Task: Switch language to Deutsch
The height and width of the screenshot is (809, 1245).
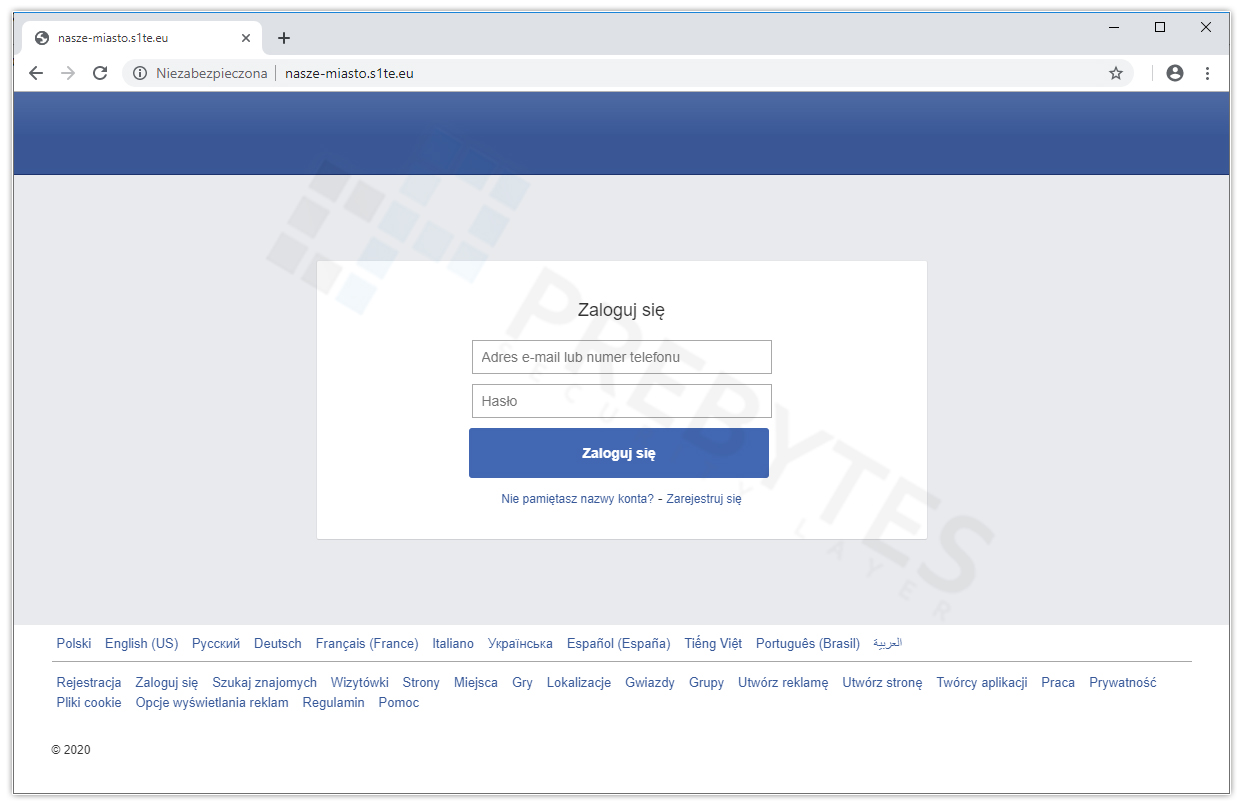Action: coord(278,644)
